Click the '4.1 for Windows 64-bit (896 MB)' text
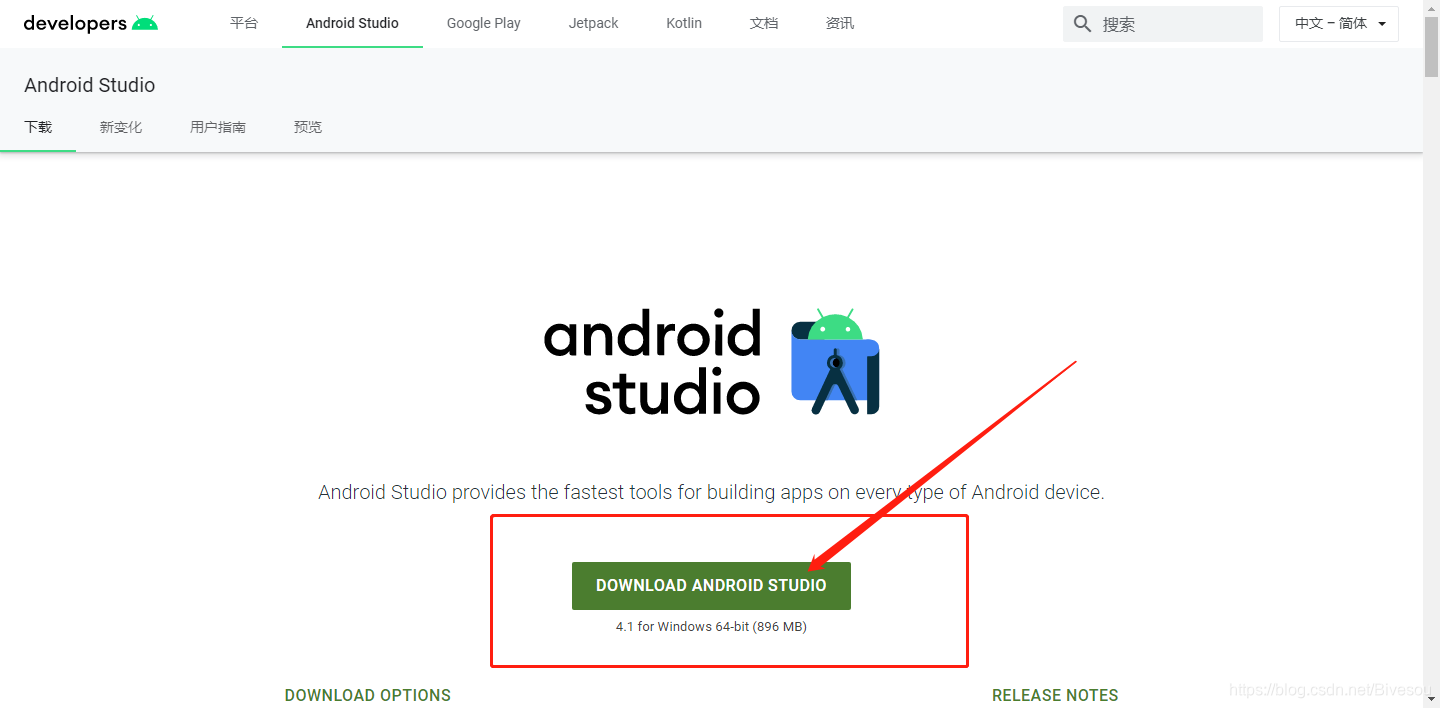This screenshot has height=708, width=1440. coord(711,627)
